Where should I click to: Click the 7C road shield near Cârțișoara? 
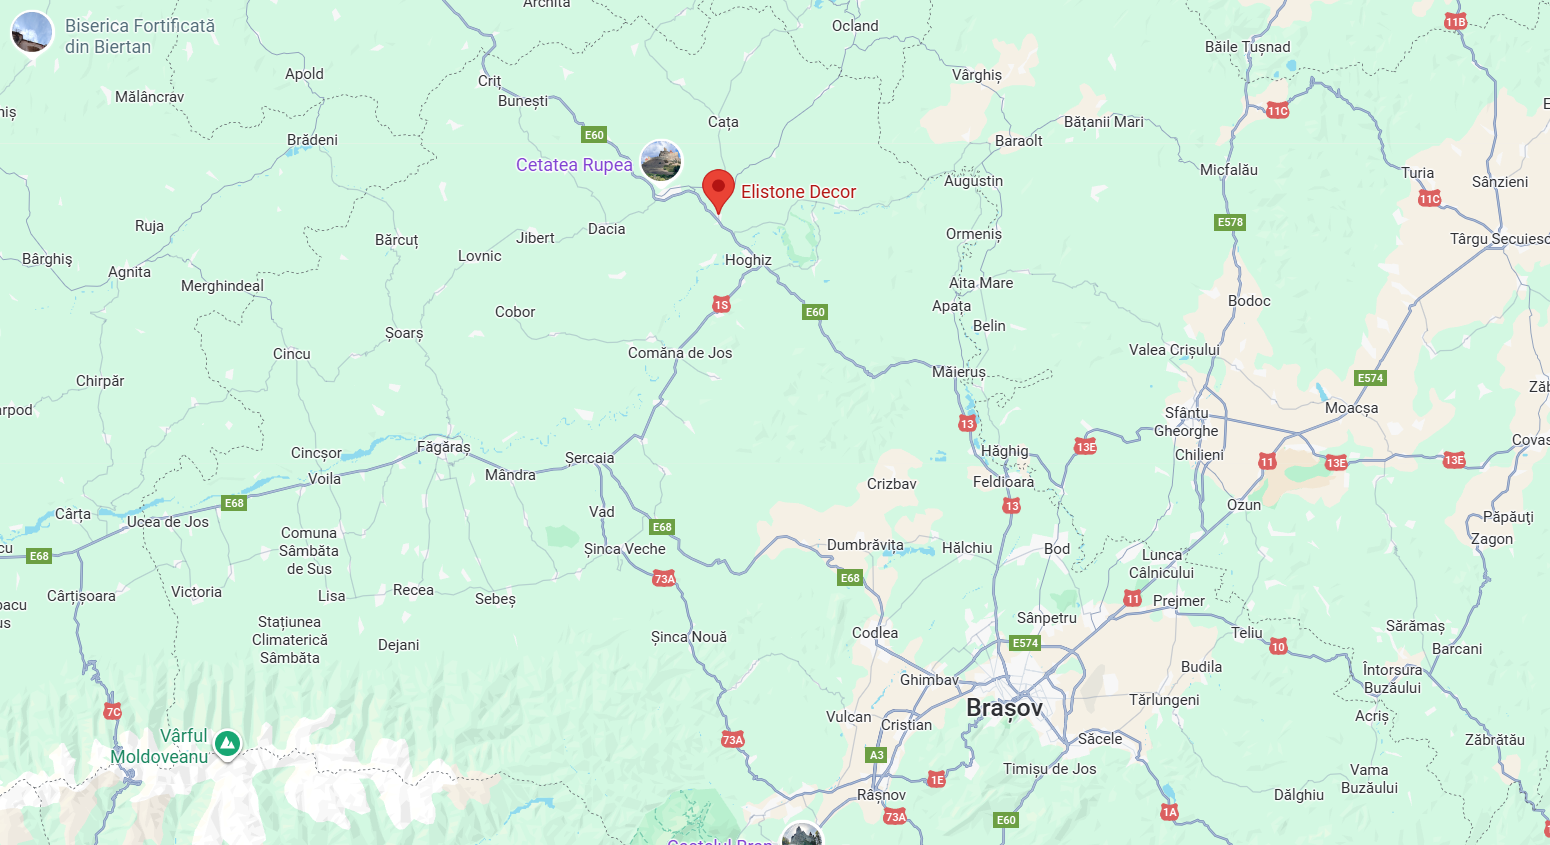[113, 711]
